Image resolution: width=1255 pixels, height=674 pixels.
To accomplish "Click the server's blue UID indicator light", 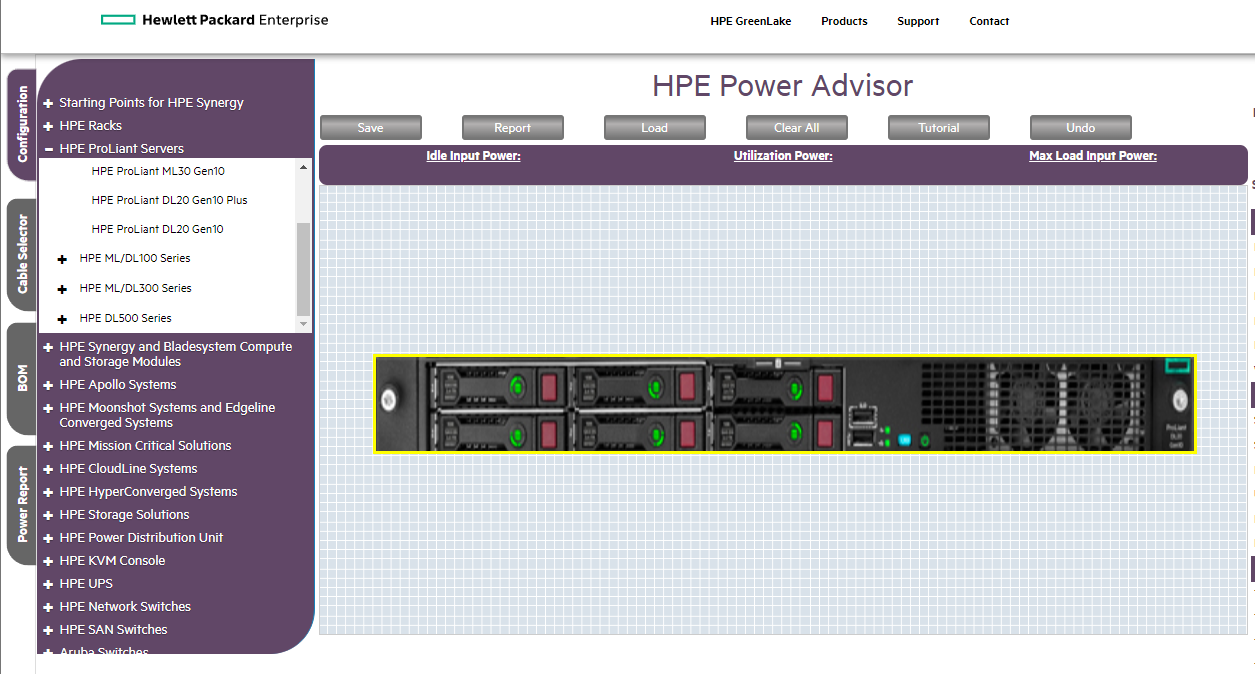I will (x=905, y=440).
